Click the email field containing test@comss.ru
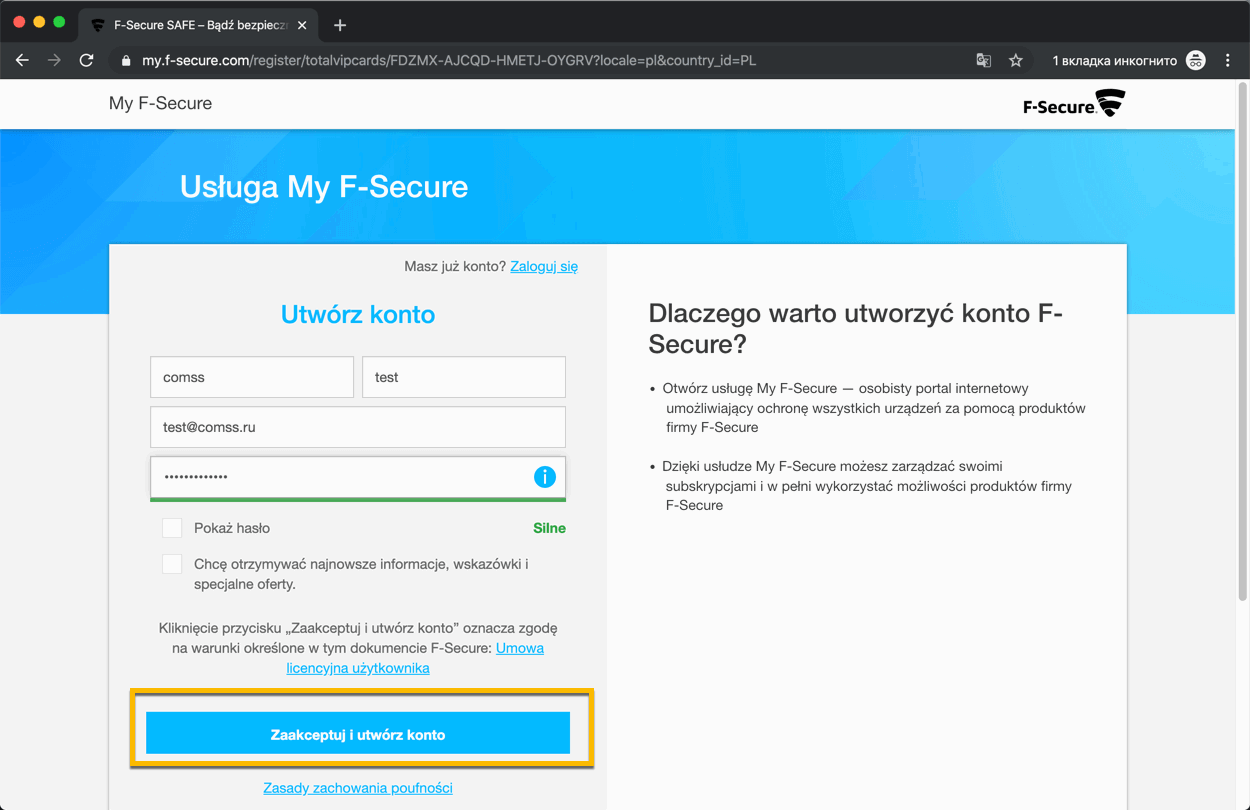Screen dimensions: 1250x810 pyautogui.click(x=357, y=427)
